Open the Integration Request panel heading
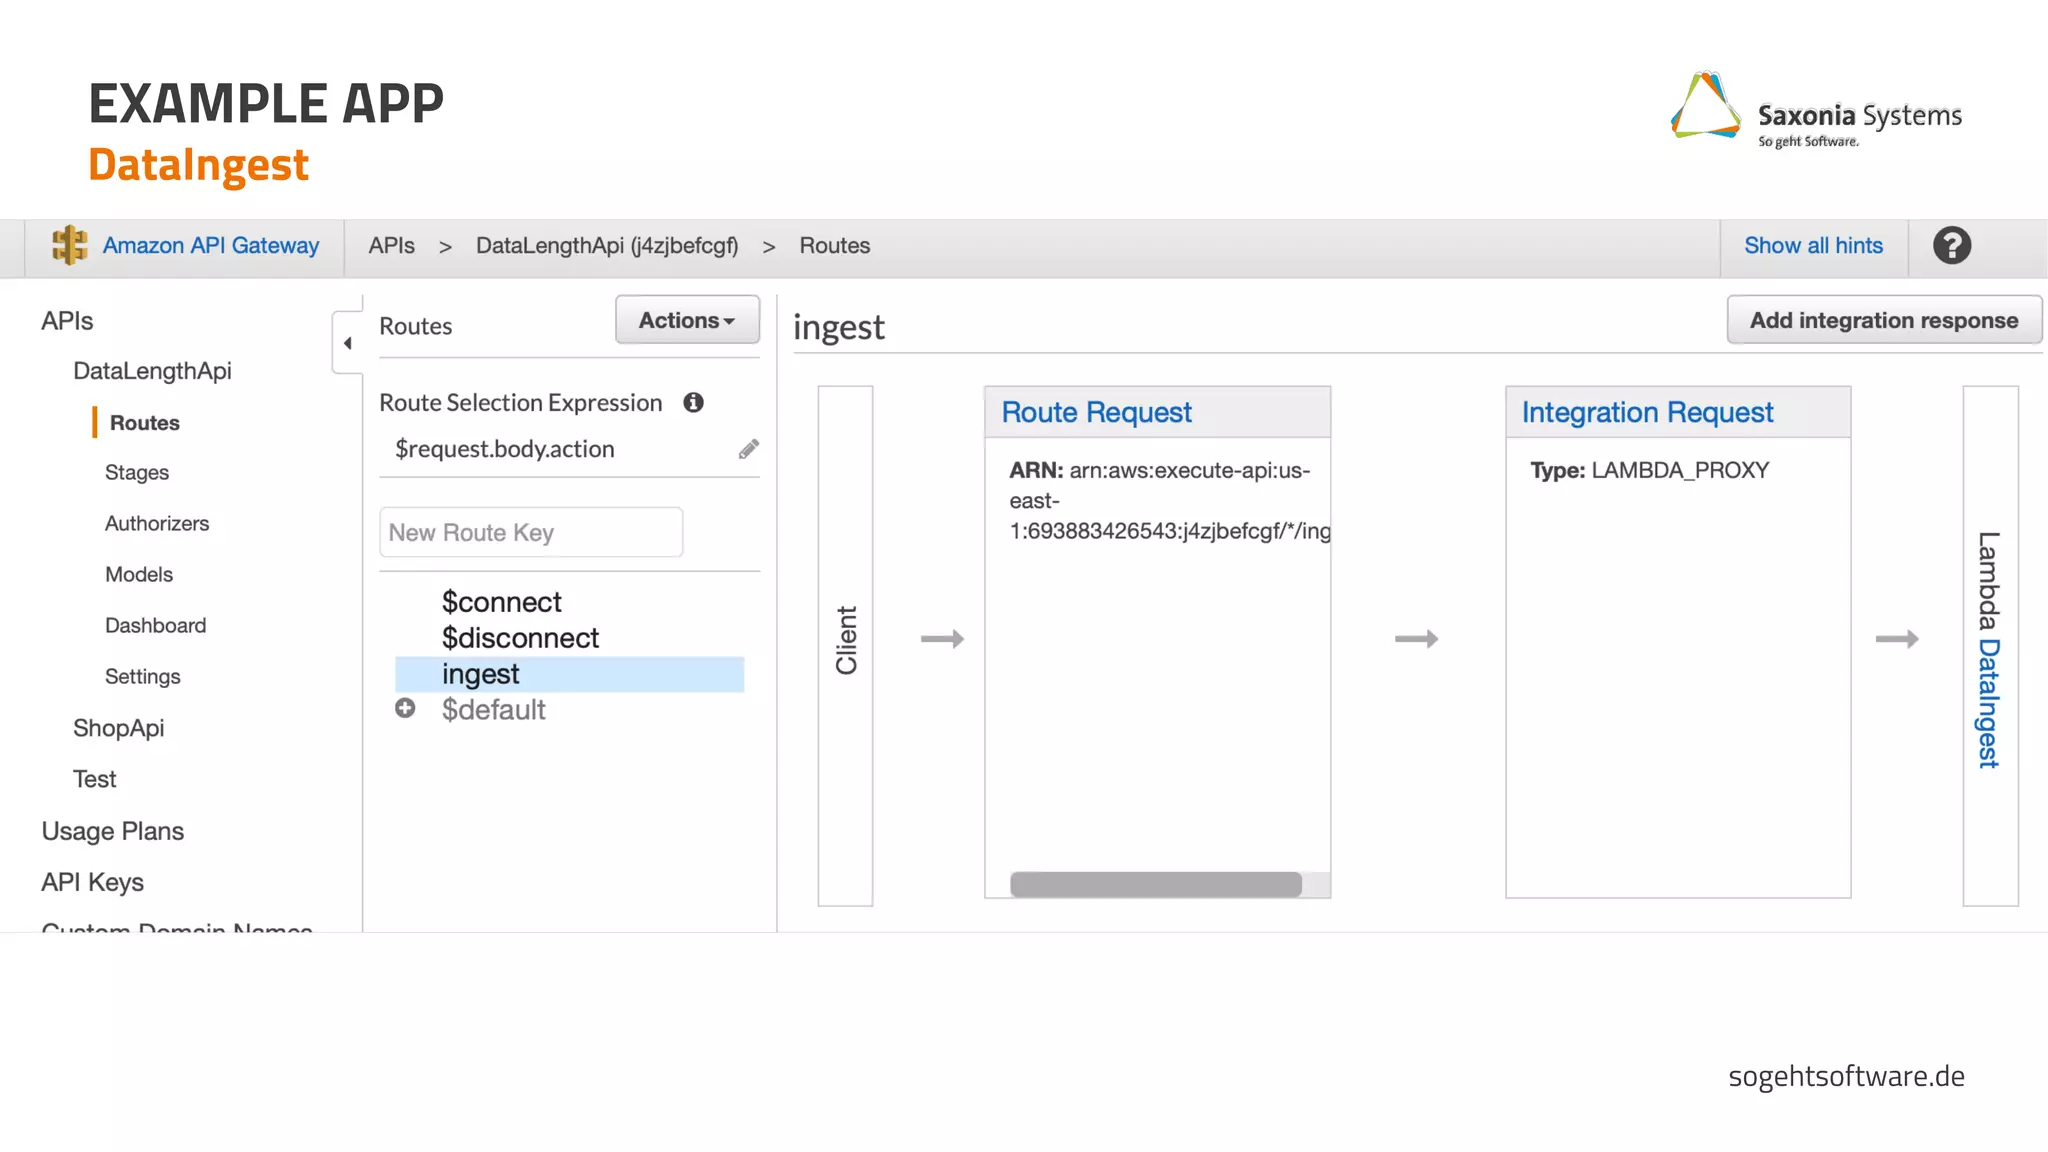Screen dimensions: 2048x1152 click(1647, 412)
